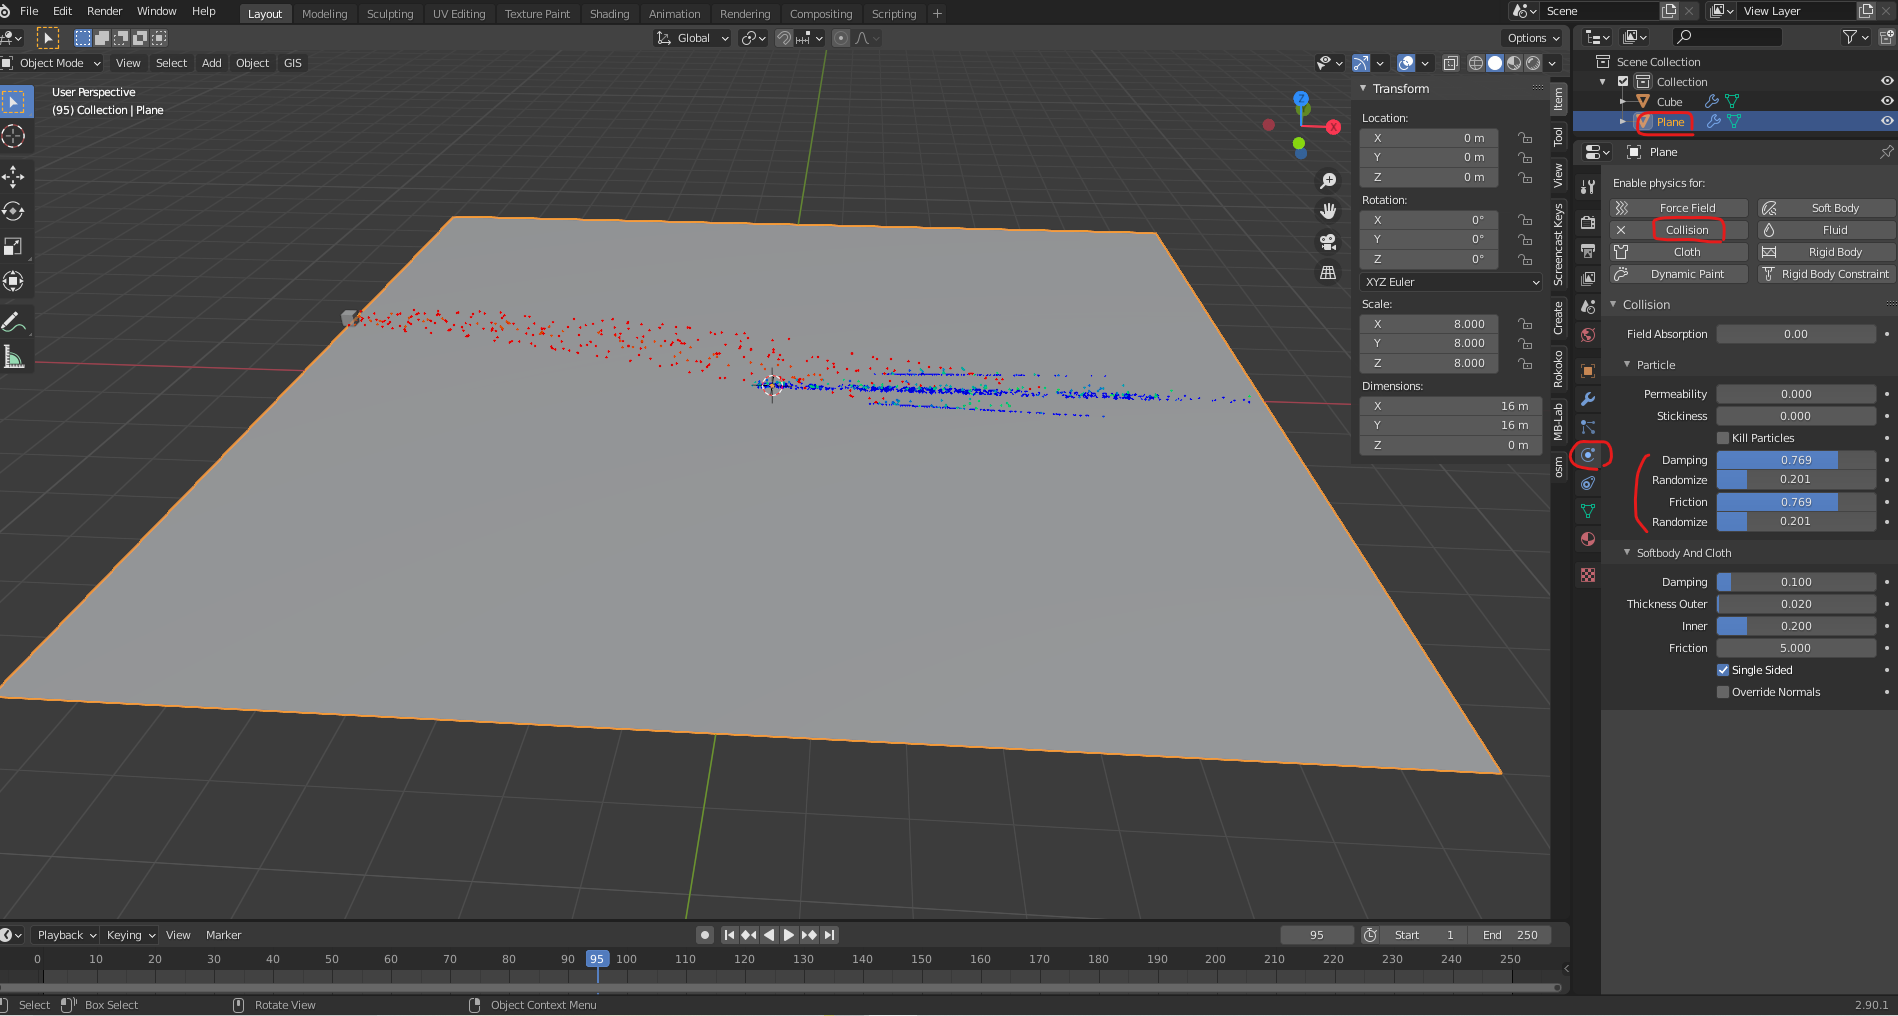The width and height of the screenshot is (1898, 1016).
Task: Toggle camera view icon in viewport
Action: 1328,242
